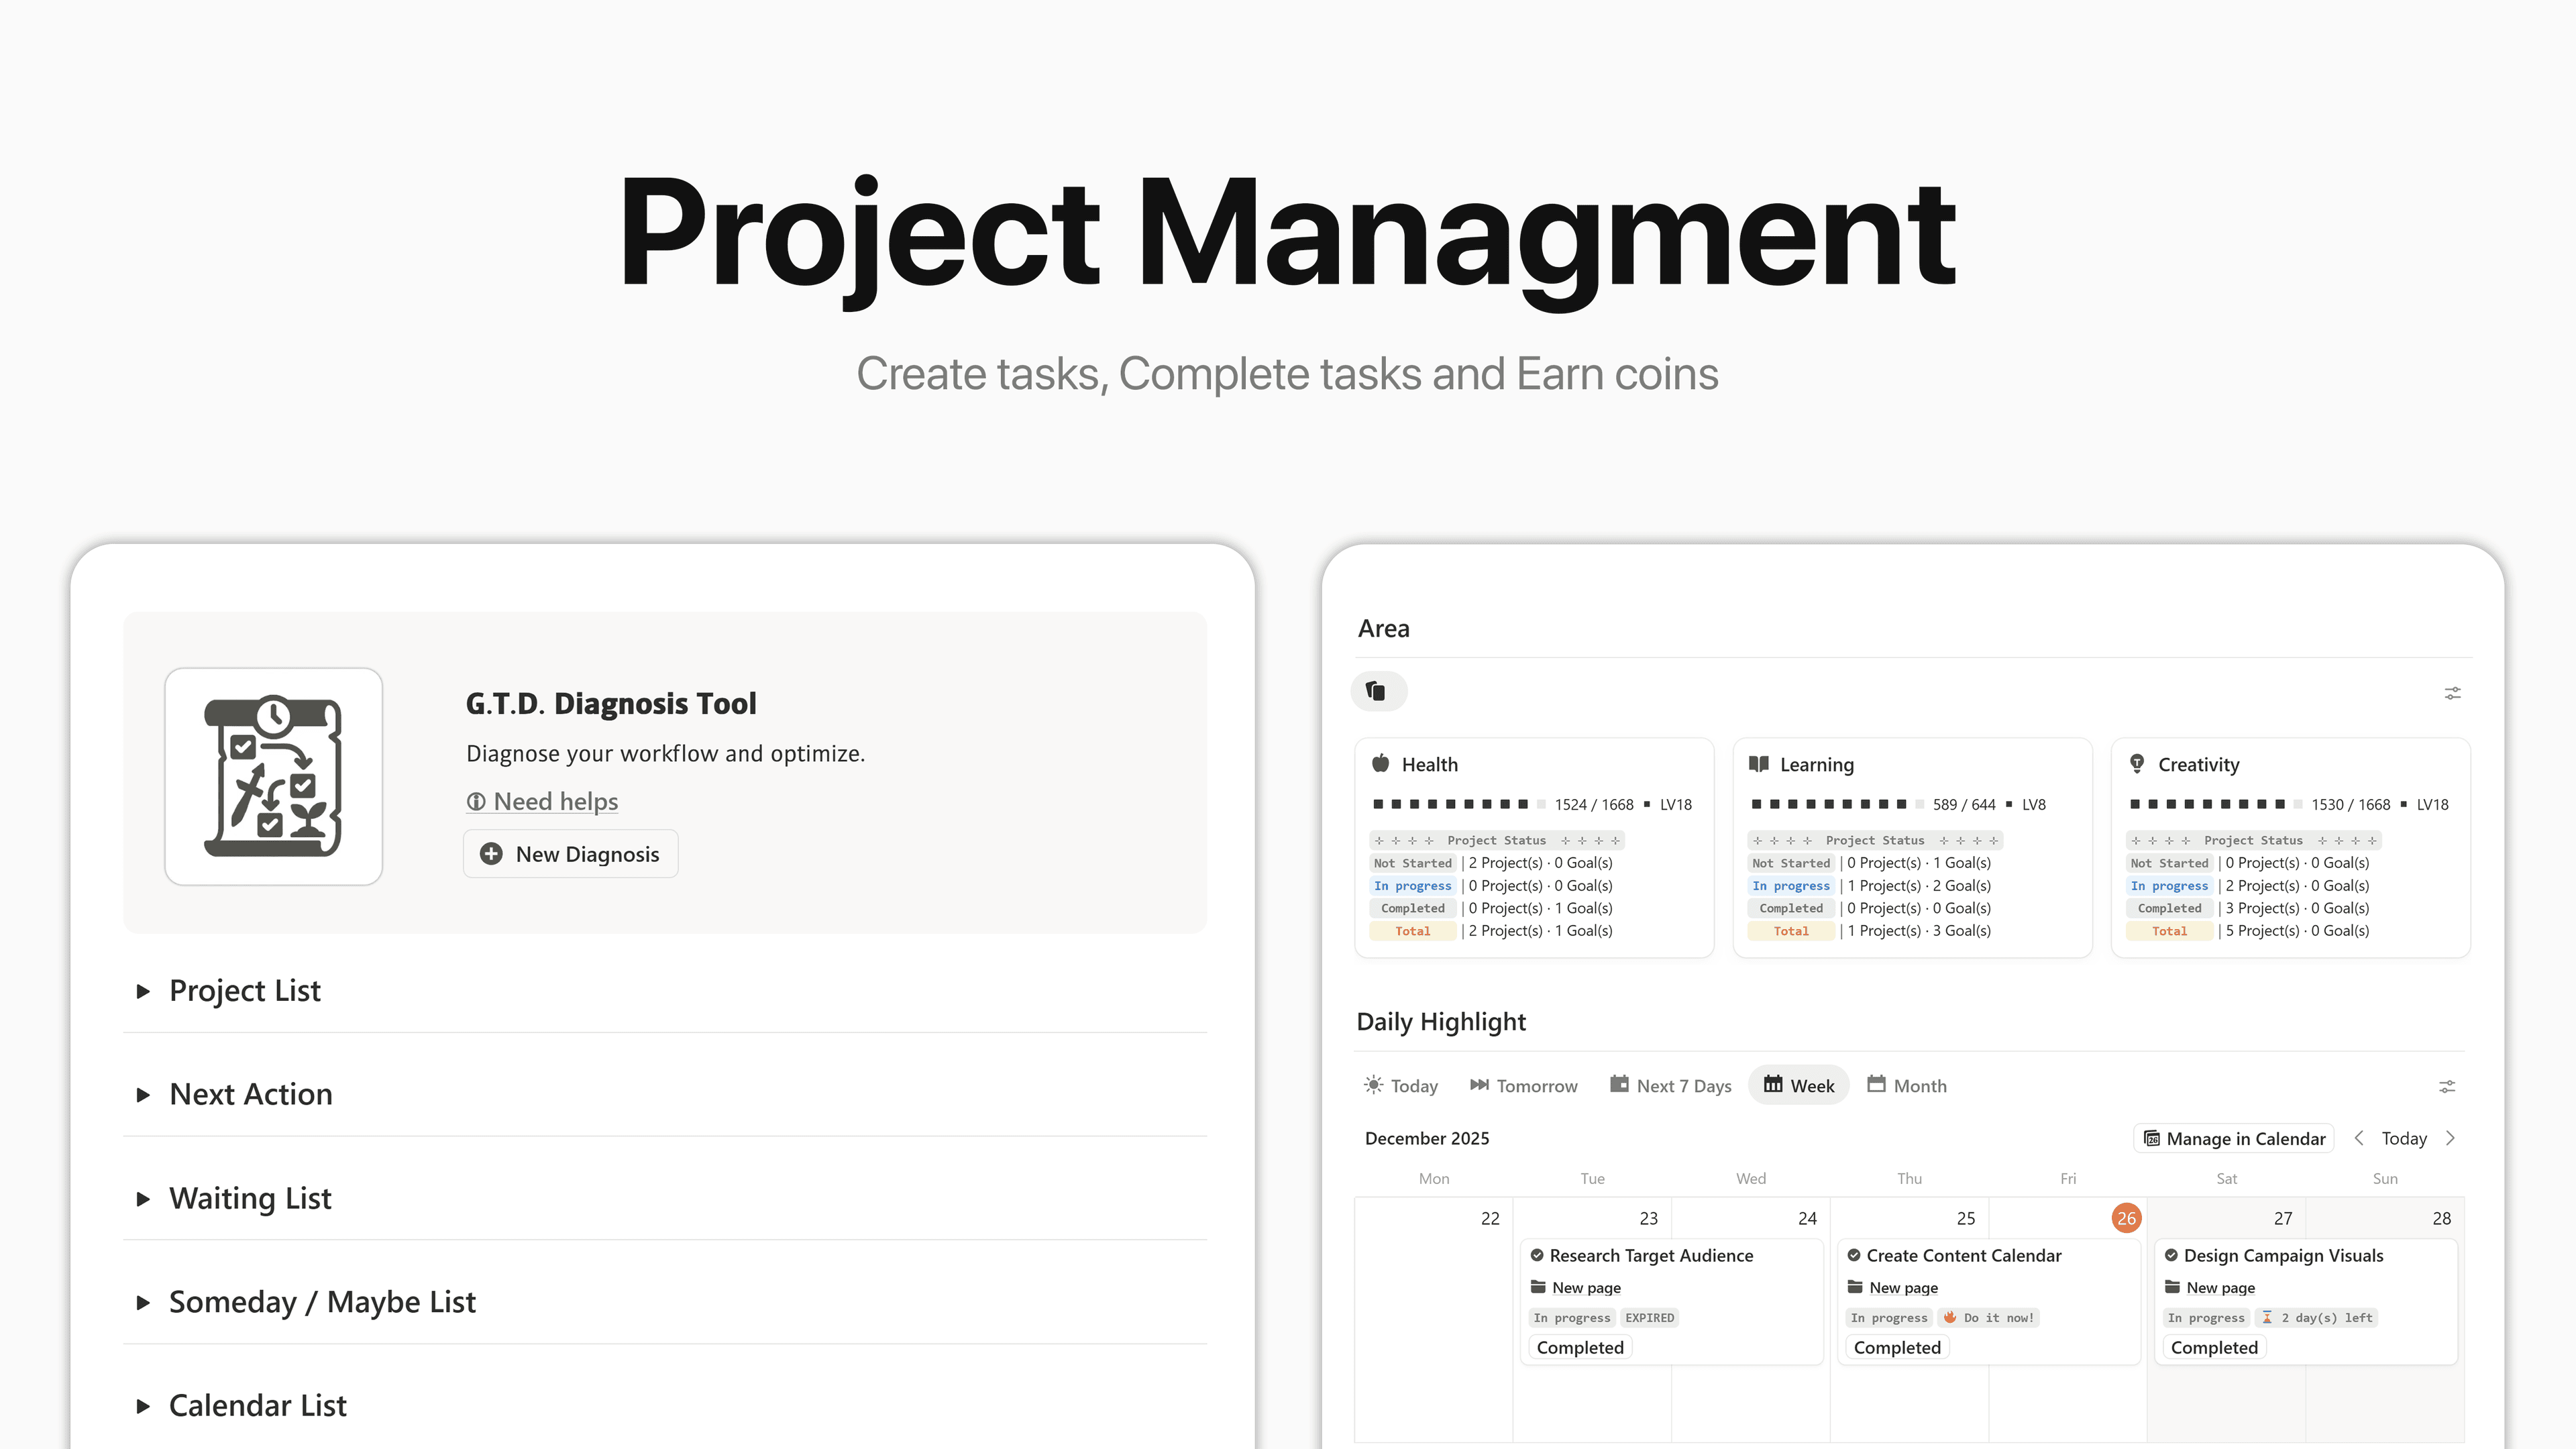Viewport: 2576px width, 1449px height.
Task: Open the Area section filter settings icon
Action: click(x=2452, y=693)
